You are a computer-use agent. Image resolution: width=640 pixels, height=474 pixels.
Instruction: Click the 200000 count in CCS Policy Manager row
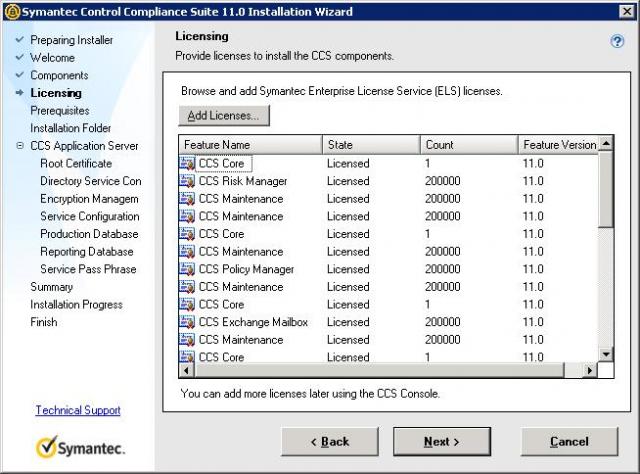coord(442,269)
